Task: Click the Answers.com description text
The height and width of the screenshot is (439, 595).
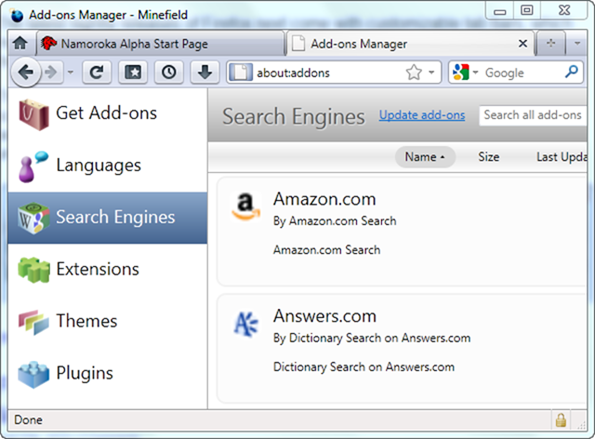Action: pos(364,367)
